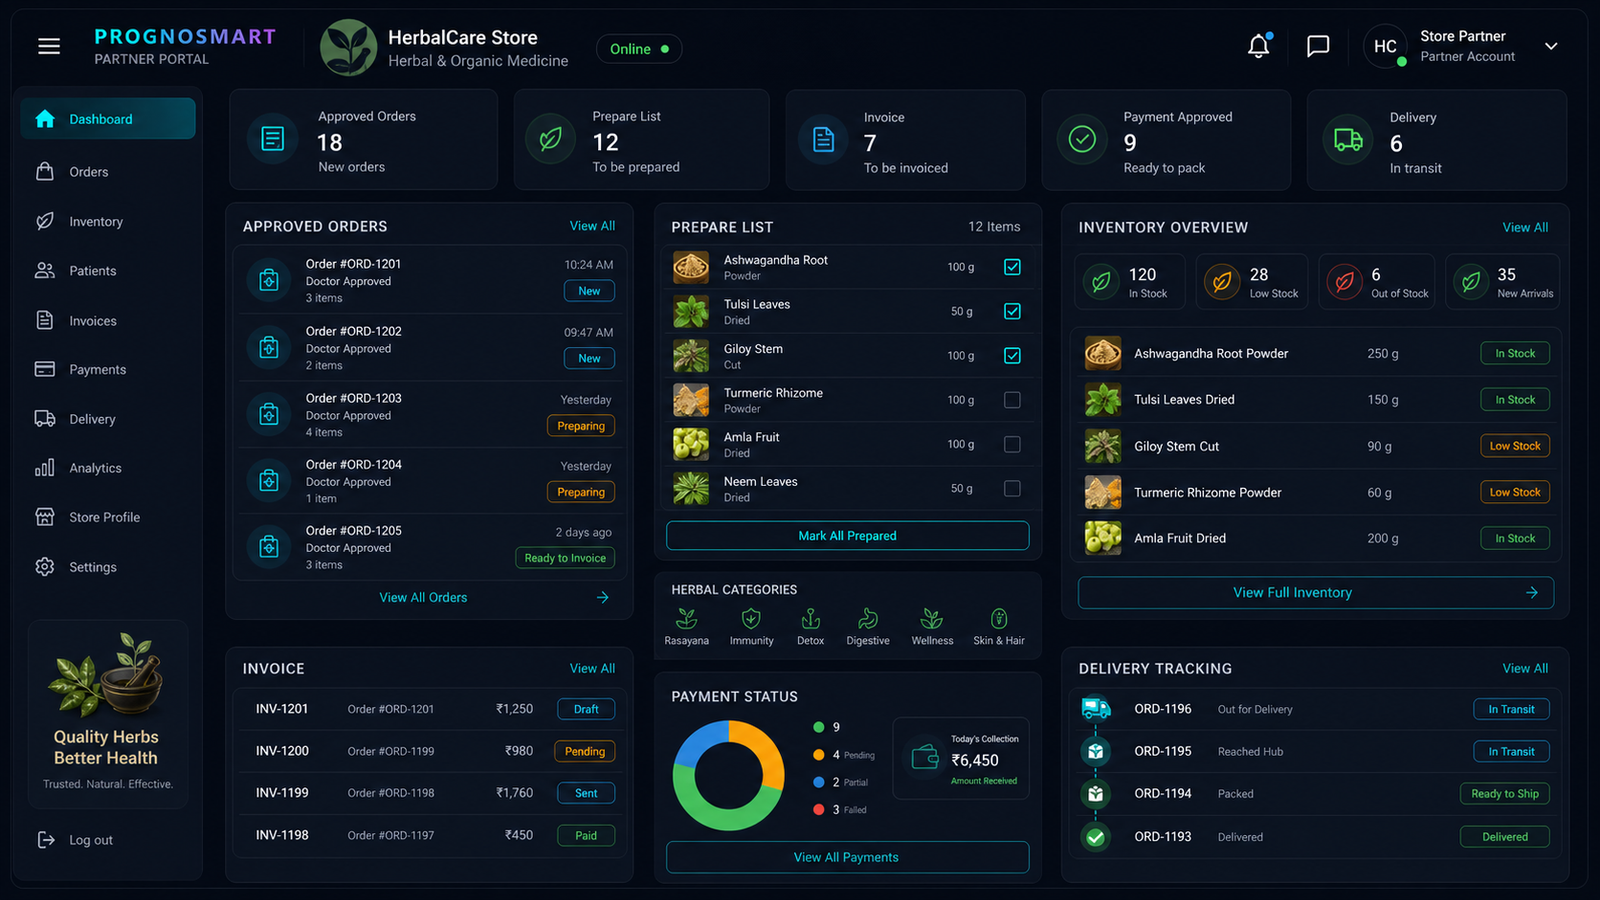This screenshot has width=1600, height=900.
Task: Click Draft status on INV-1201
Action: pyautogui.click(x=586, y=709)
